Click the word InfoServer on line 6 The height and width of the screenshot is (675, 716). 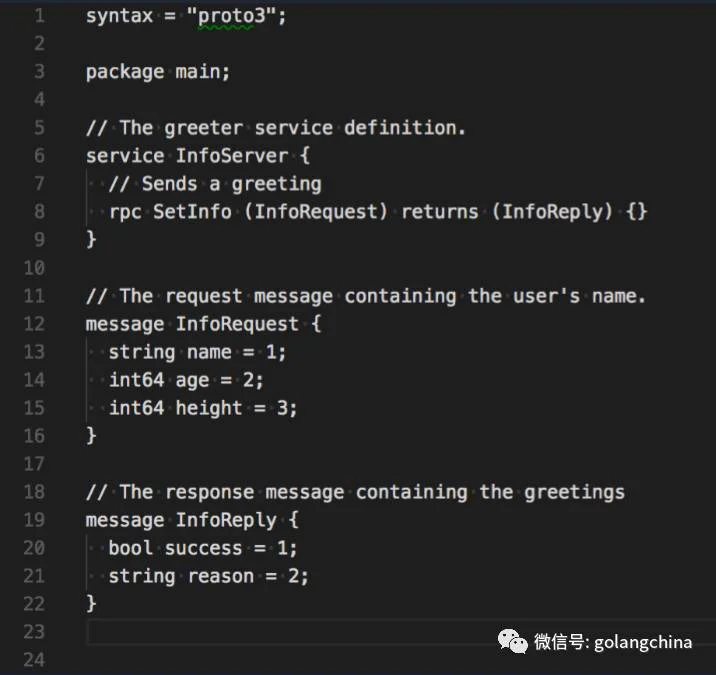click(232, 156)
